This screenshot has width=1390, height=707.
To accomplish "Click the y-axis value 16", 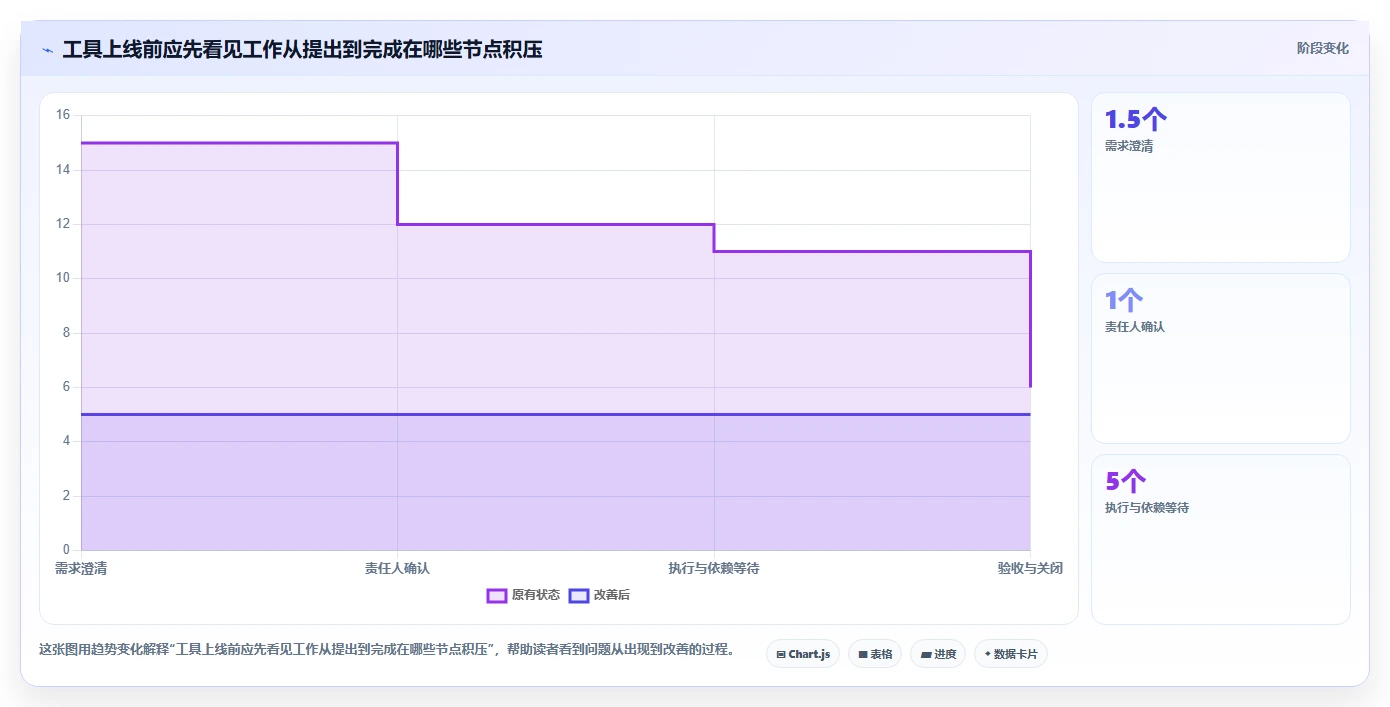I will (63, 115).
